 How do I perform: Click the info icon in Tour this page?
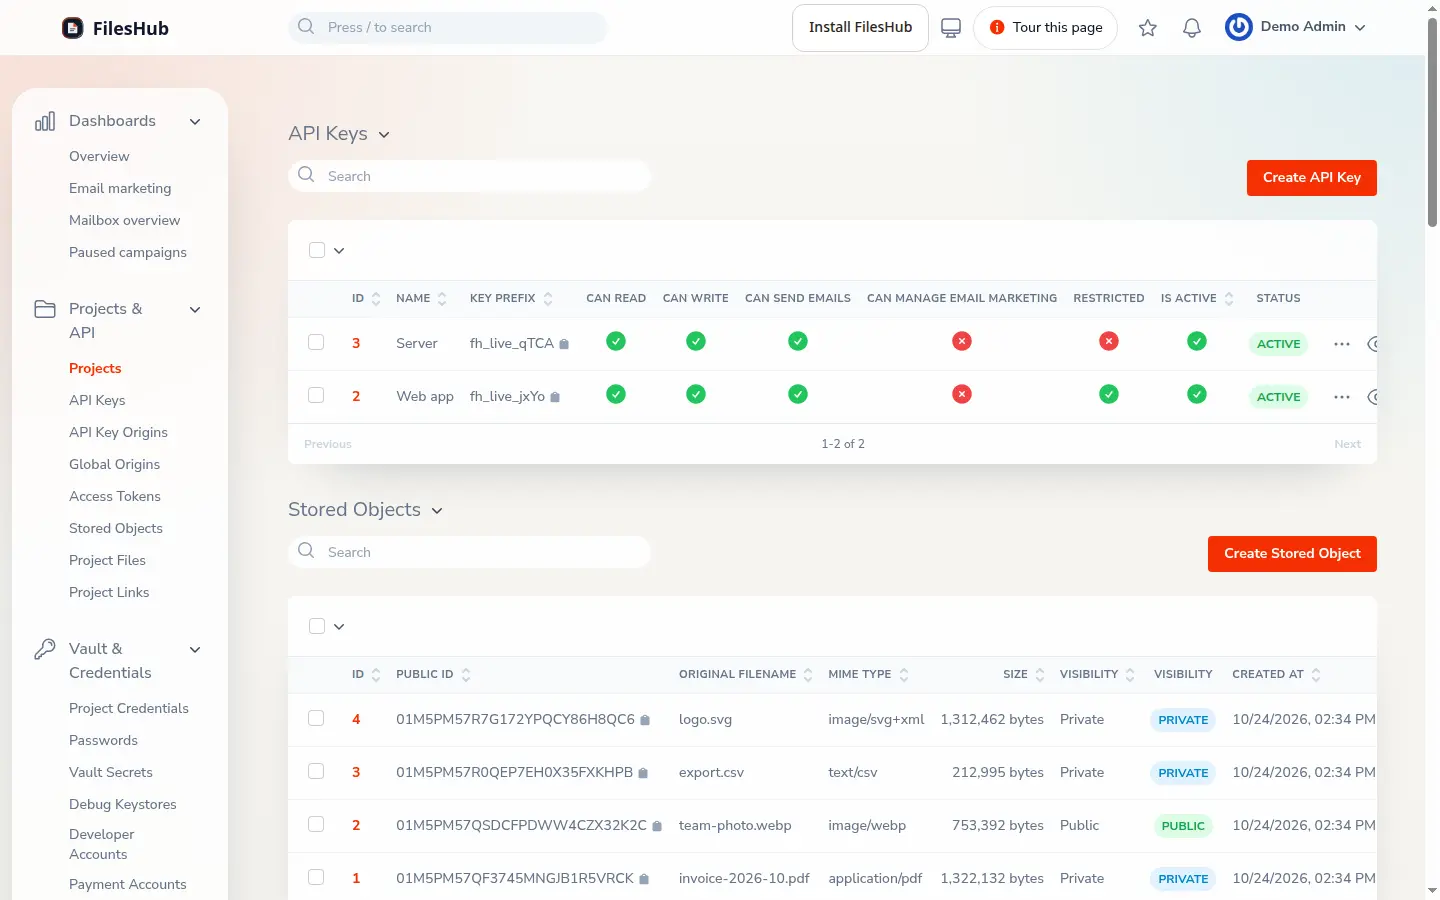(997, 28)
